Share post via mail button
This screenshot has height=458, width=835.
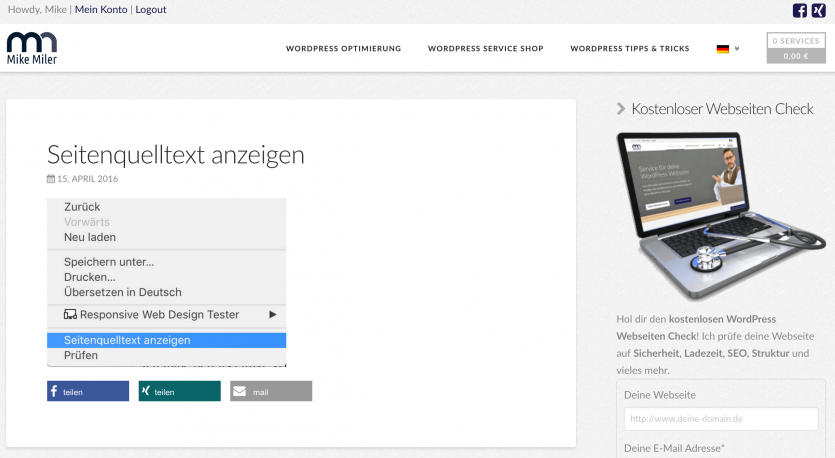(x=271, y=391)
